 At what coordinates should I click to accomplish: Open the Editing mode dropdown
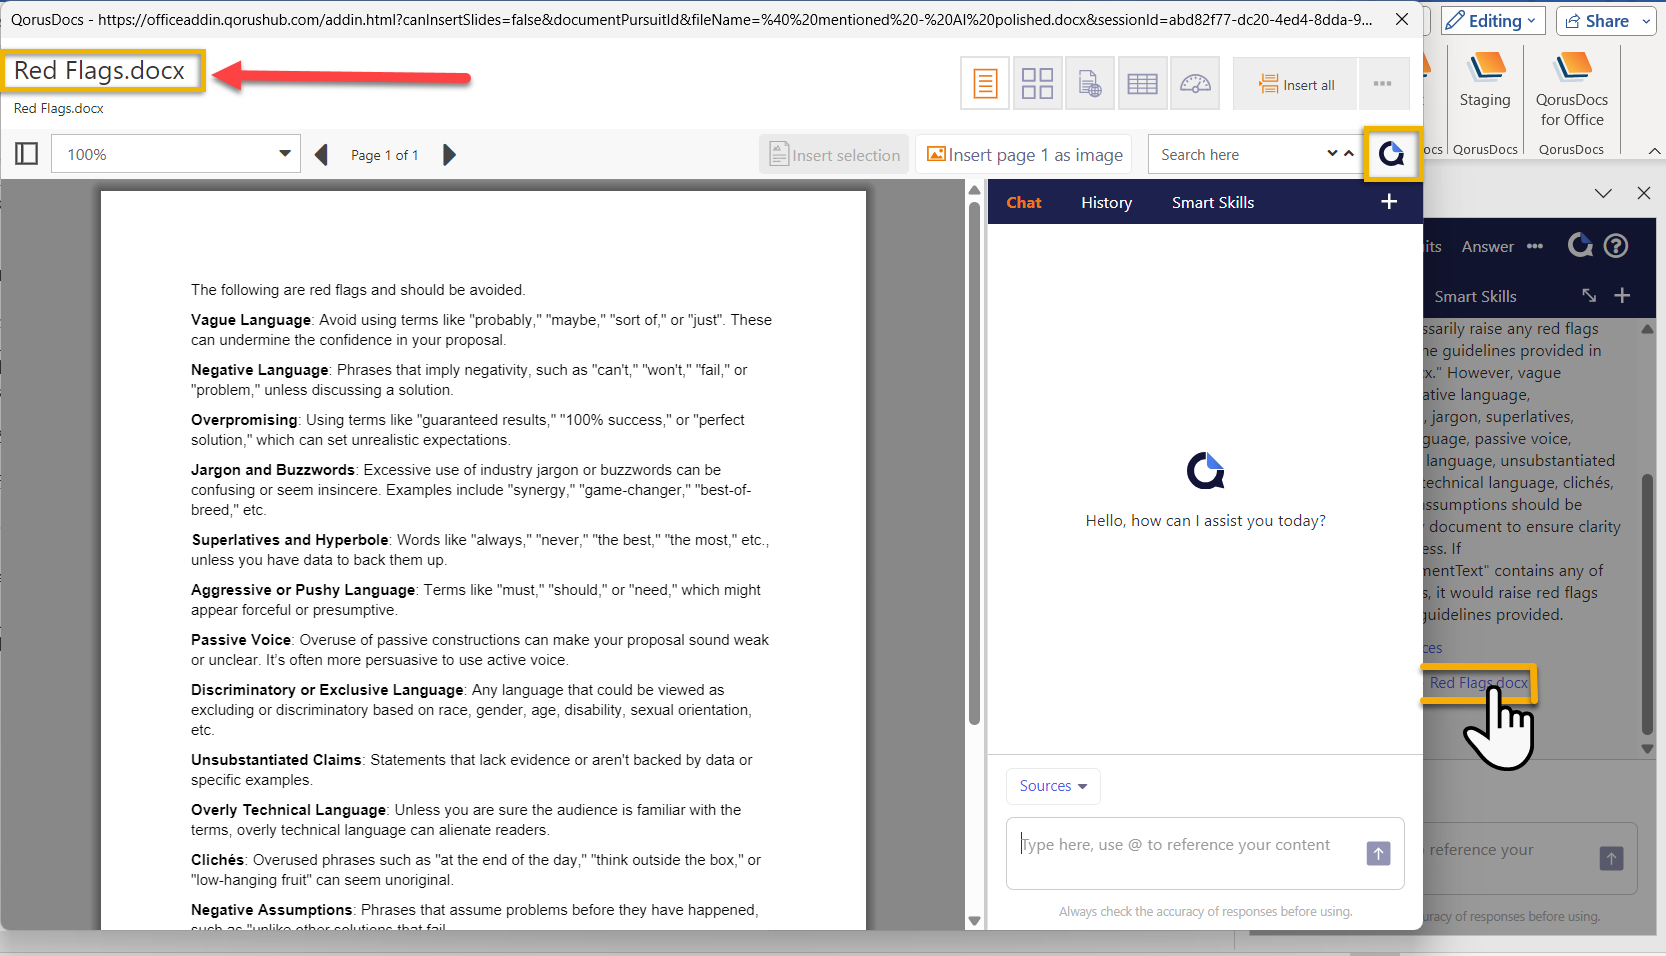tap(1494, 21)
